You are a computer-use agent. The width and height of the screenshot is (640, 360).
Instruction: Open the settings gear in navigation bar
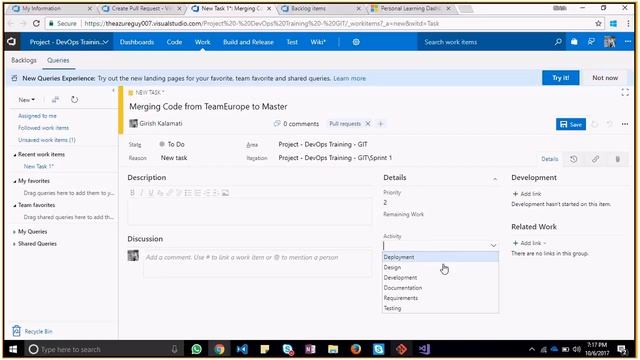pyautogui.click(x=356, y=42)
